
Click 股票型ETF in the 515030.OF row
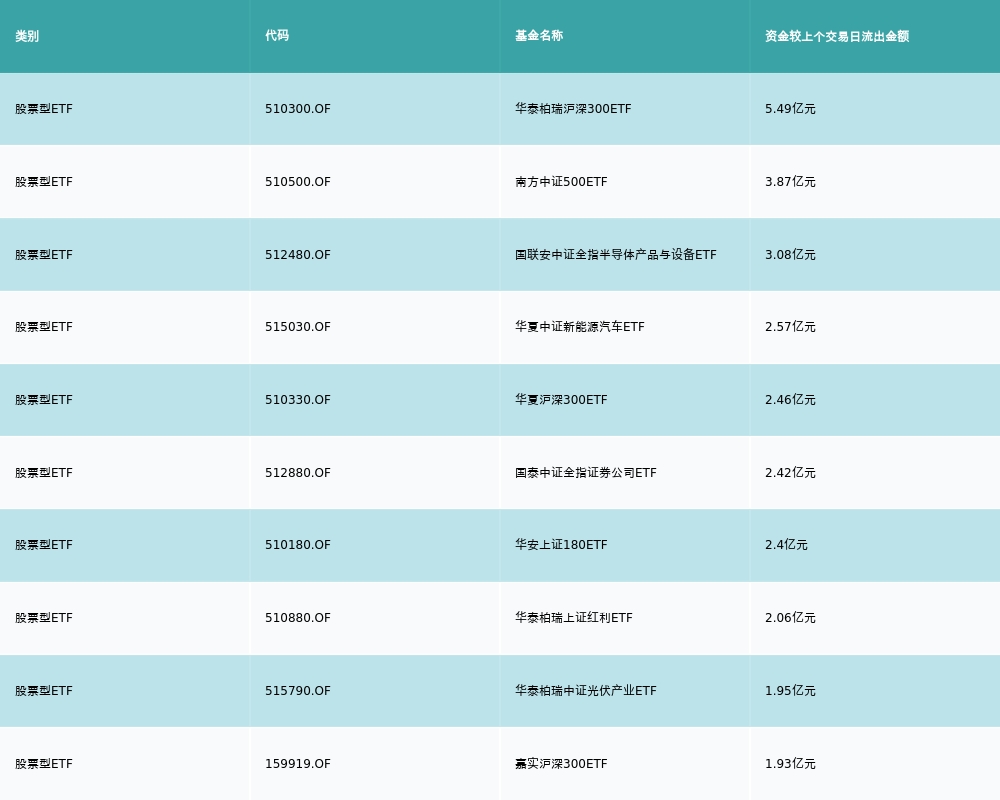(44, 327)
